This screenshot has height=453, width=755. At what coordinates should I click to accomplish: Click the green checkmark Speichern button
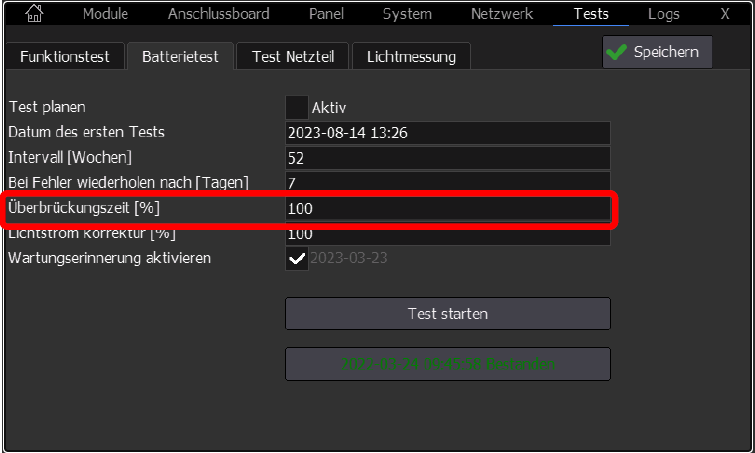pos(657,52)
